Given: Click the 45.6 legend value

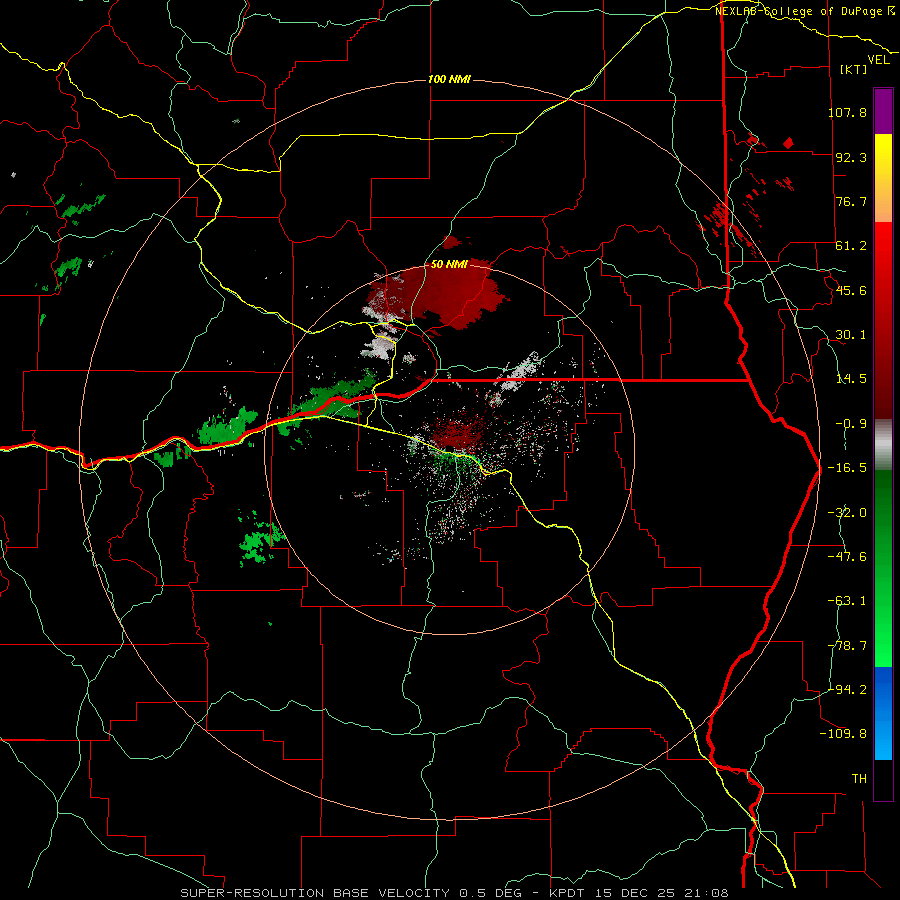Looking at the screenshot, I should [x=851, y=290].
